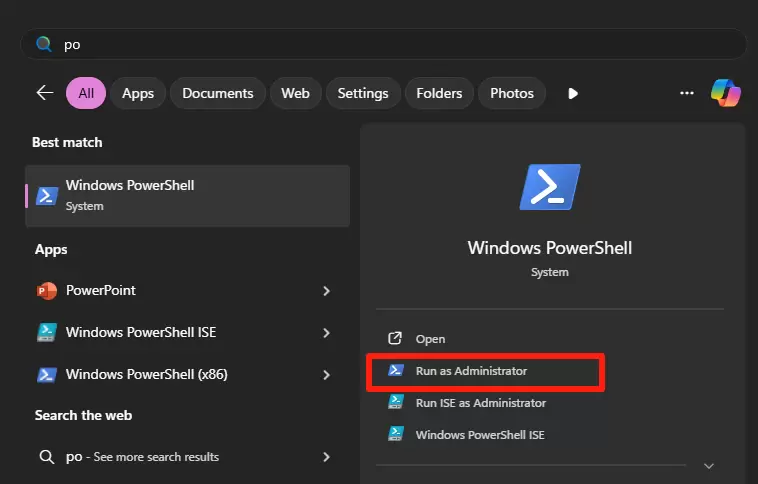Choose the Settings filter tab
This screenshot has width=758, height=484.
click(362, 93)
